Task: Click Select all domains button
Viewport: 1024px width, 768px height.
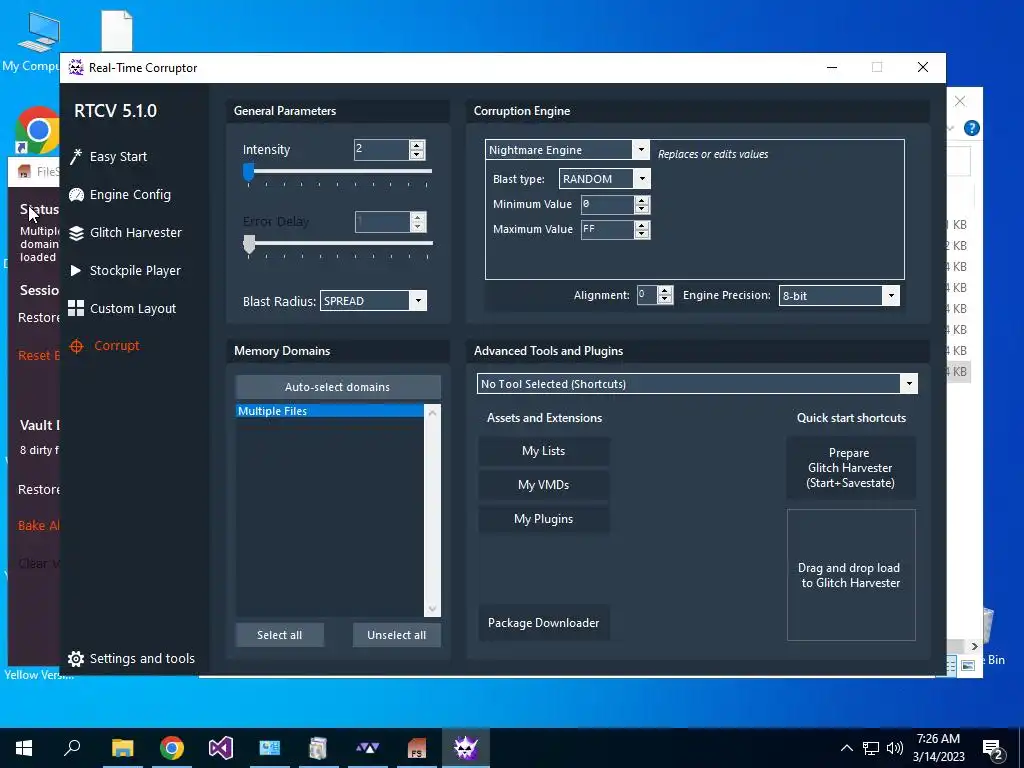Action: (280, 635)
